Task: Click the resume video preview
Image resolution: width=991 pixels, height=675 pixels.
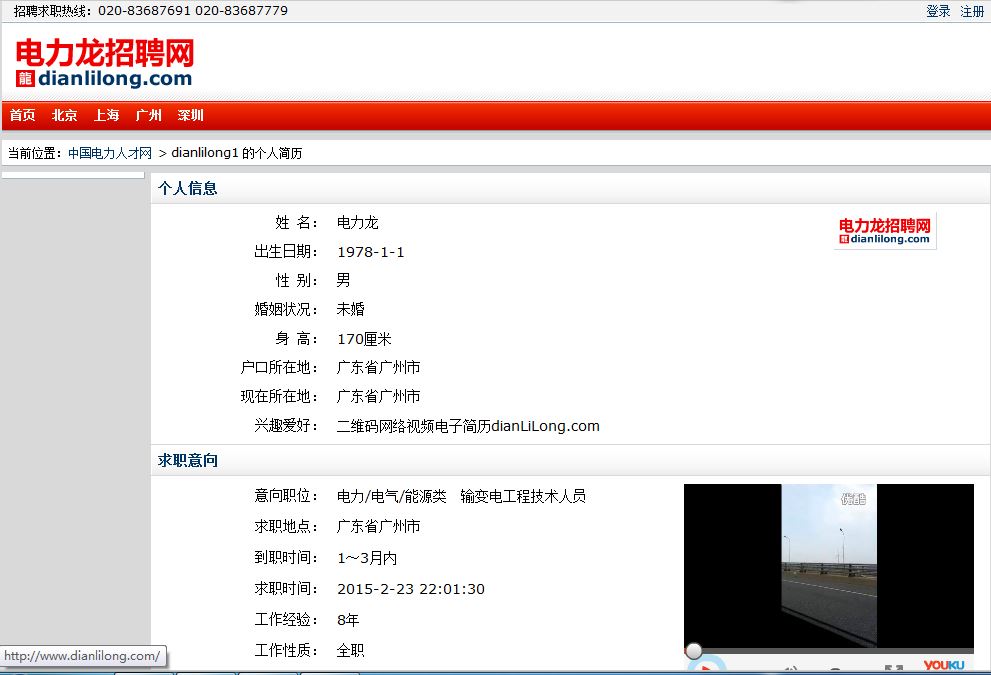Action: pyautogui.click(x=828, y=565)
